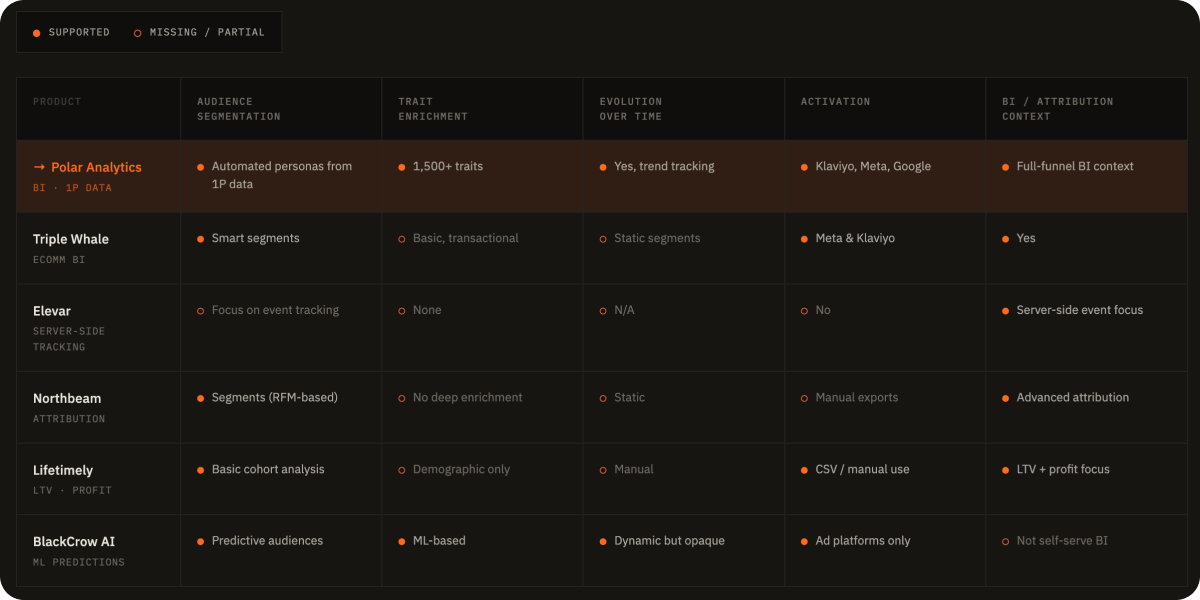Screen dimensions: 1200x600
Task: Click the BI / Attribution Context header
Action: (1058, 109)
